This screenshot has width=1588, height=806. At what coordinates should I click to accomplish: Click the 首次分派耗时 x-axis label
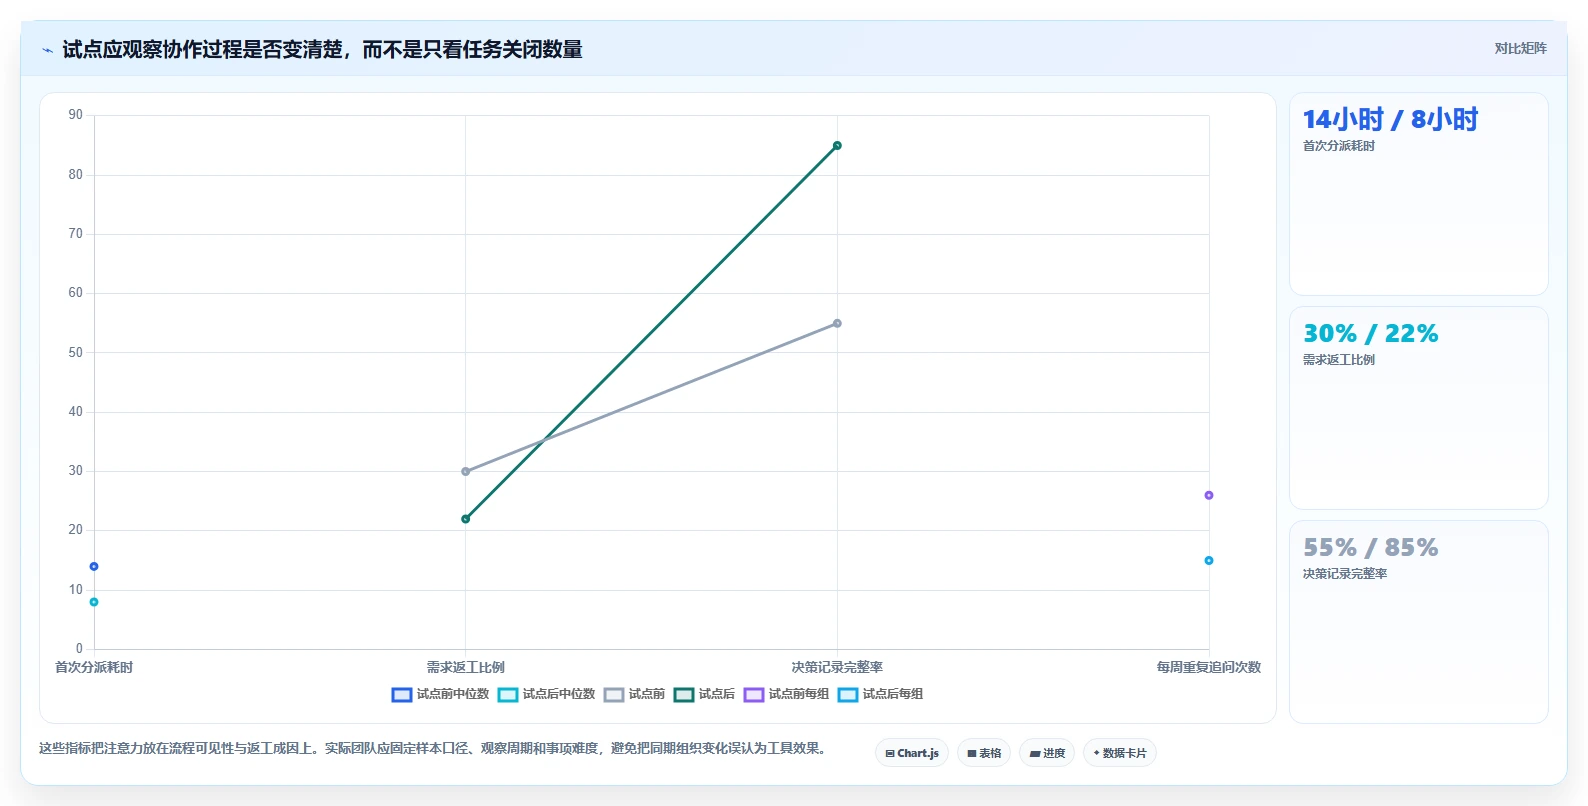coord(94,667)
